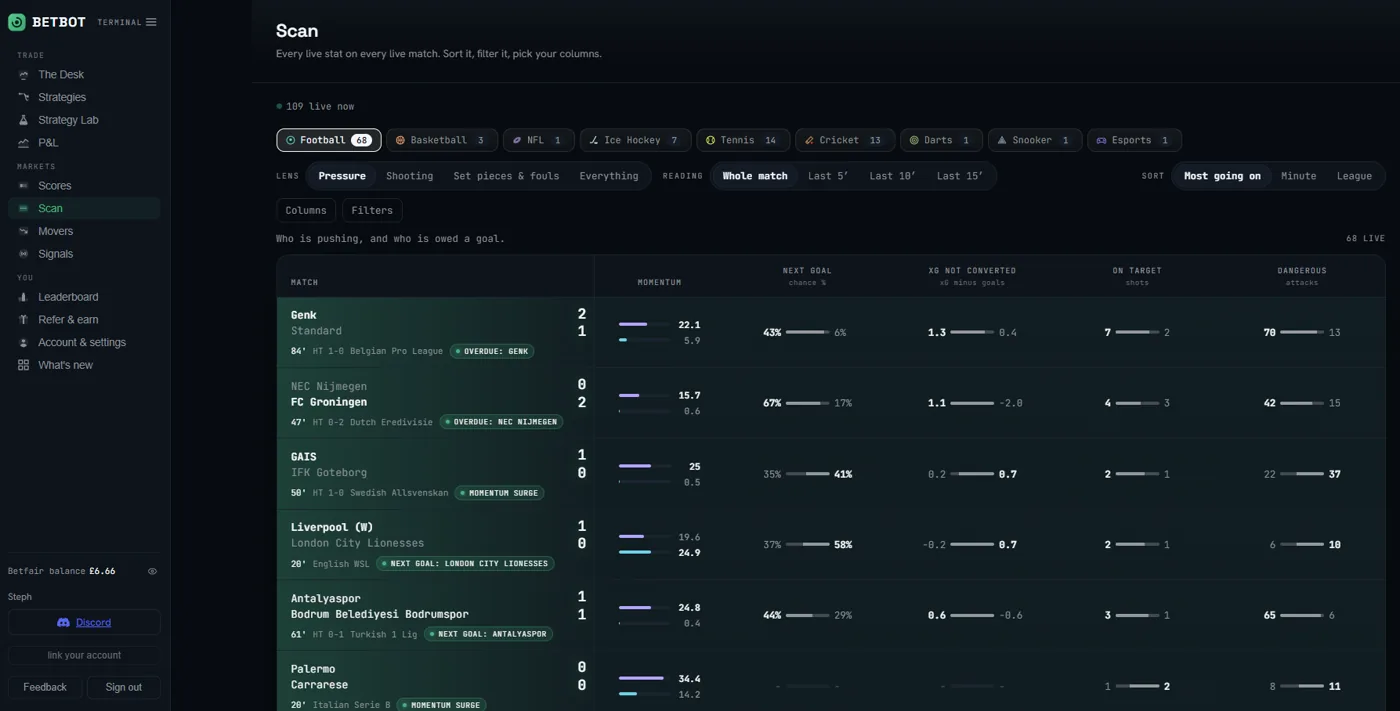Click the OVERDUE: NEC NIJMEGEN badge
The width and height of the screenshot is (1400, 711).
tap(502, 422)
